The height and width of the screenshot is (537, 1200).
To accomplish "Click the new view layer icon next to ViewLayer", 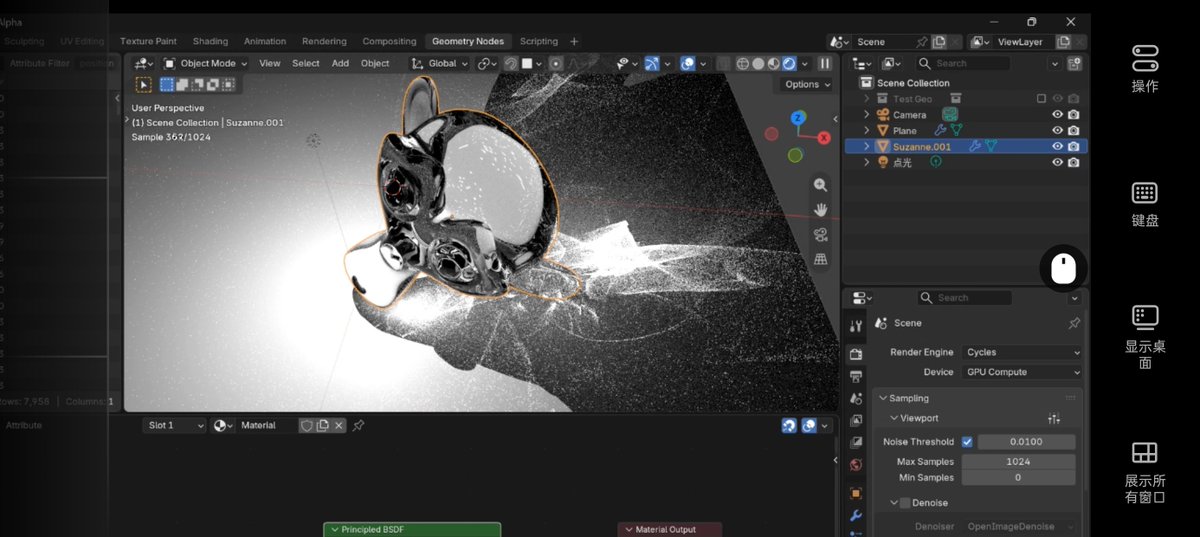I will [1064, 42].
